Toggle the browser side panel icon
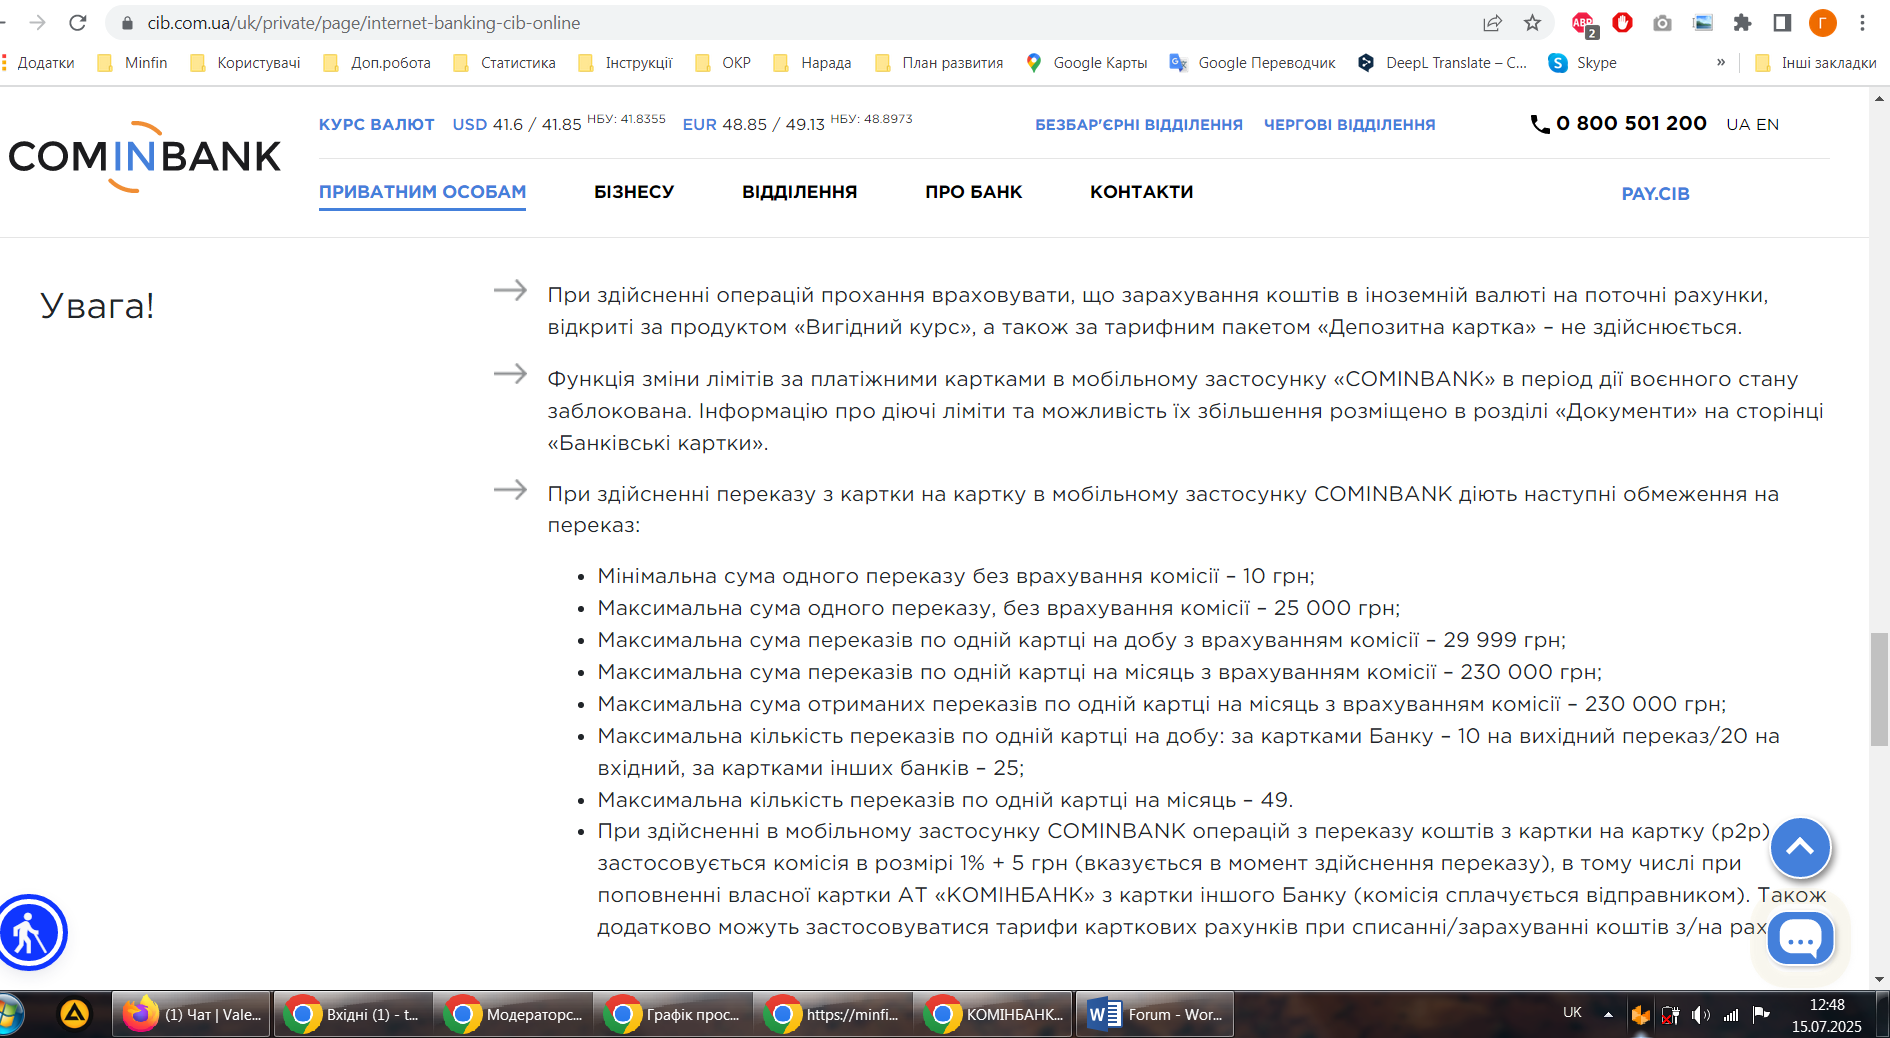1890x1038 pixels. tap(1782, 22)
